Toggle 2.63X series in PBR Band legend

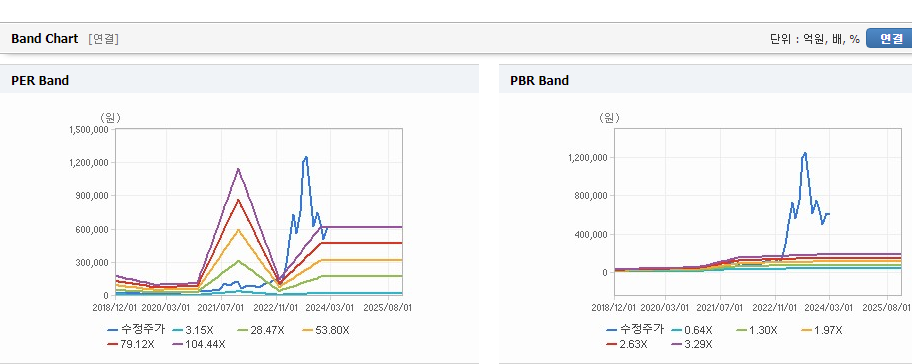(627, 344)
